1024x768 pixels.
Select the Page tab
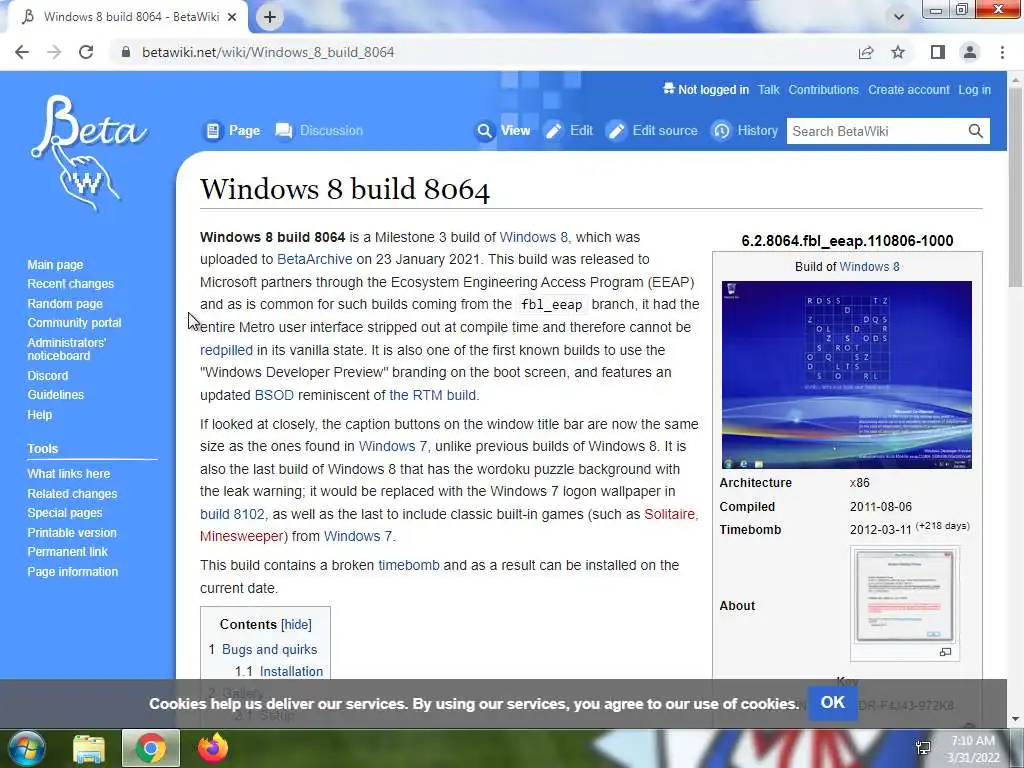point(232,131)
